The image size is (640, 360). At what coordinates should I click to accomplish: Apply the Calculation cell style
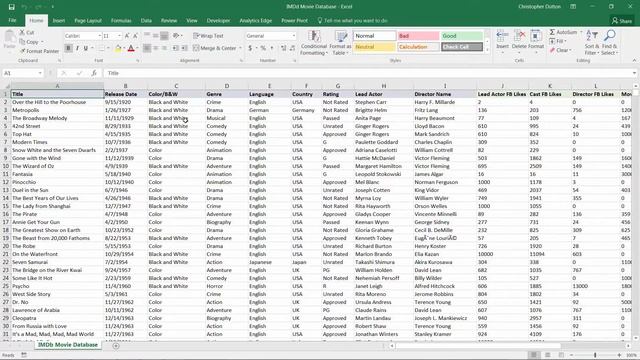tap(418, 47)
